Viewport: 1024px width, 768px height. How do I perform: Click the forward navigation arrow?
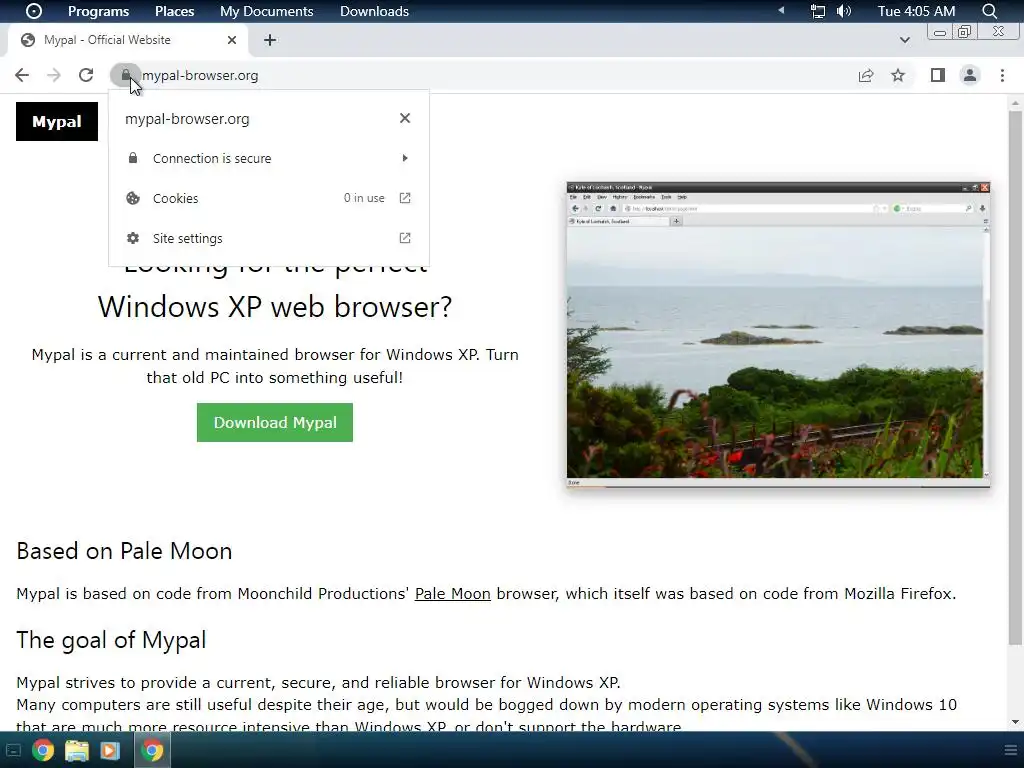coord(54,75)
